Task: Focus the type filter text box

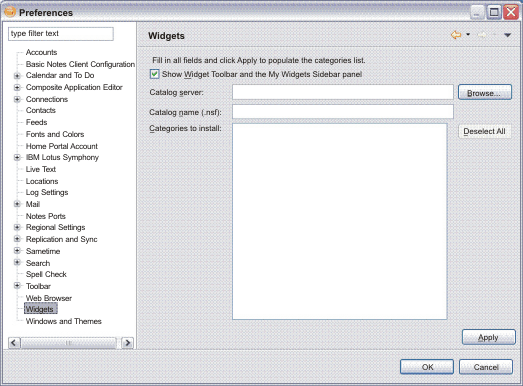Action: (61, 34)
